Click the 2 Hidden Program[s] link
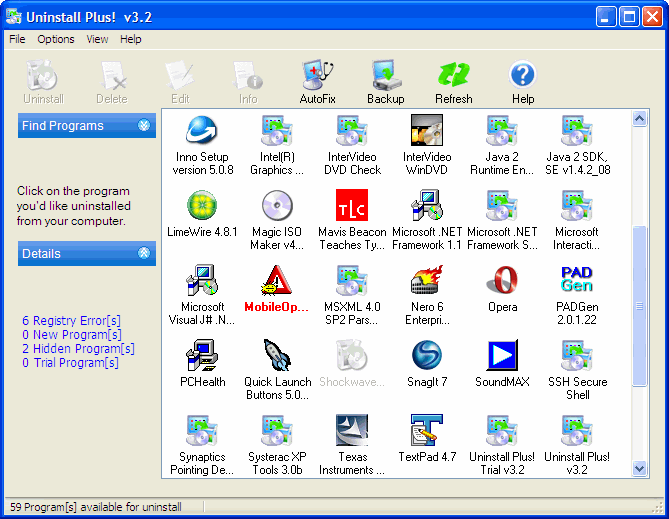The height and width of the screenshot is (519, 669). tap(78, 348)
